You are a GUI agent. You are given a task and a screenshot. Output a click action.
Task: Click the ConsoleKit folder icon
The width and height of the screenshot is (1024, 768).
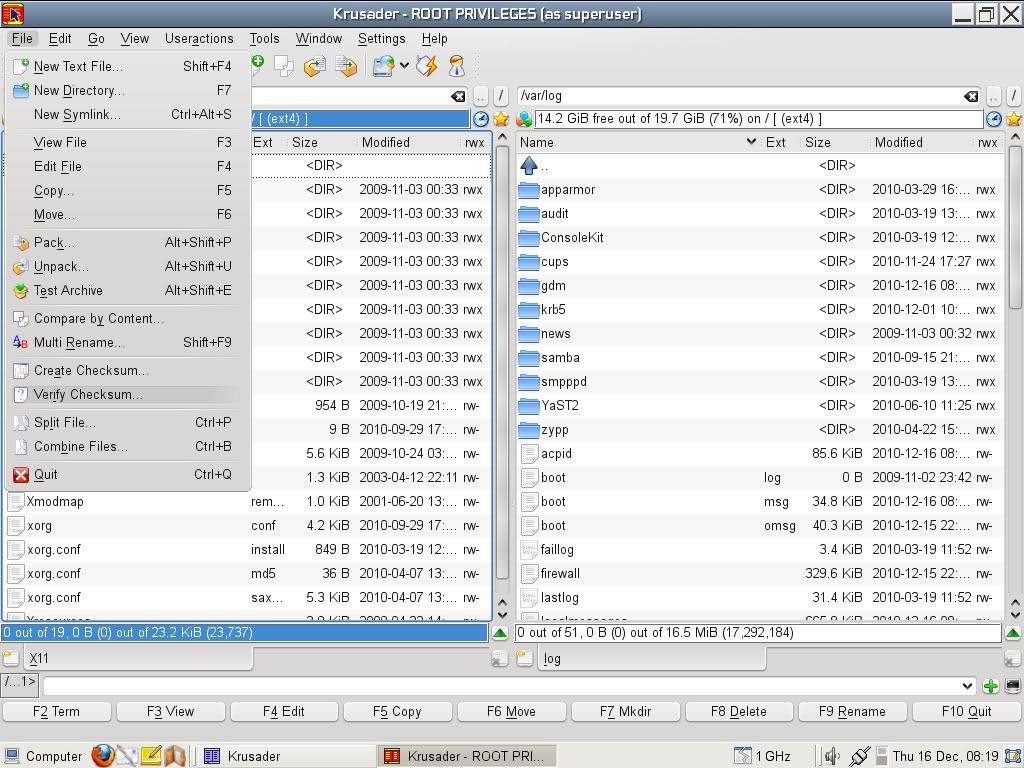click(529, 238)
